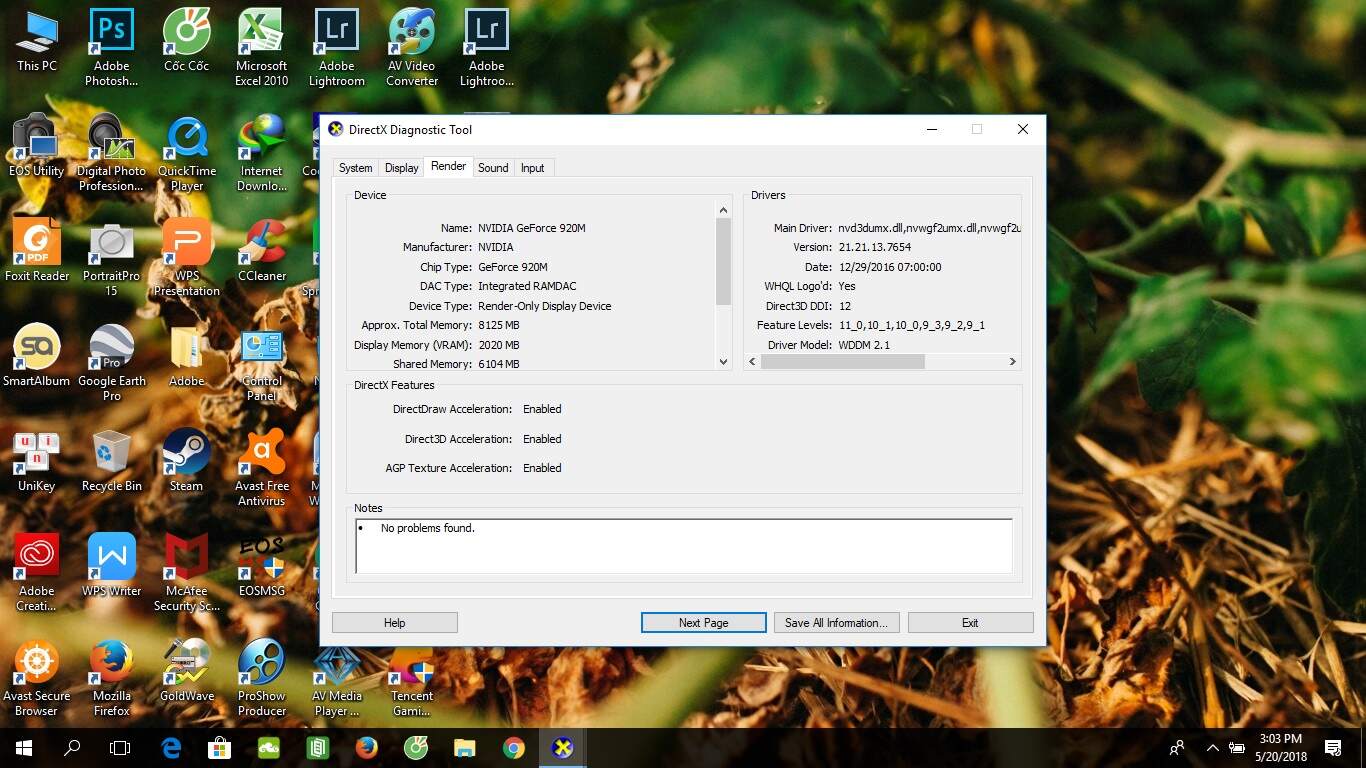Click the Notes text box
The width and height of the screenshot is (1366, 768).
coord(684,546)
